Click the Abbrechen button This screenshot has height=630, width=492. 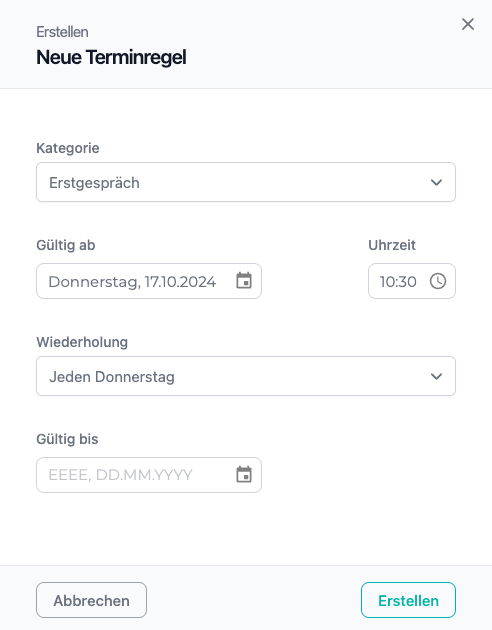92,600
